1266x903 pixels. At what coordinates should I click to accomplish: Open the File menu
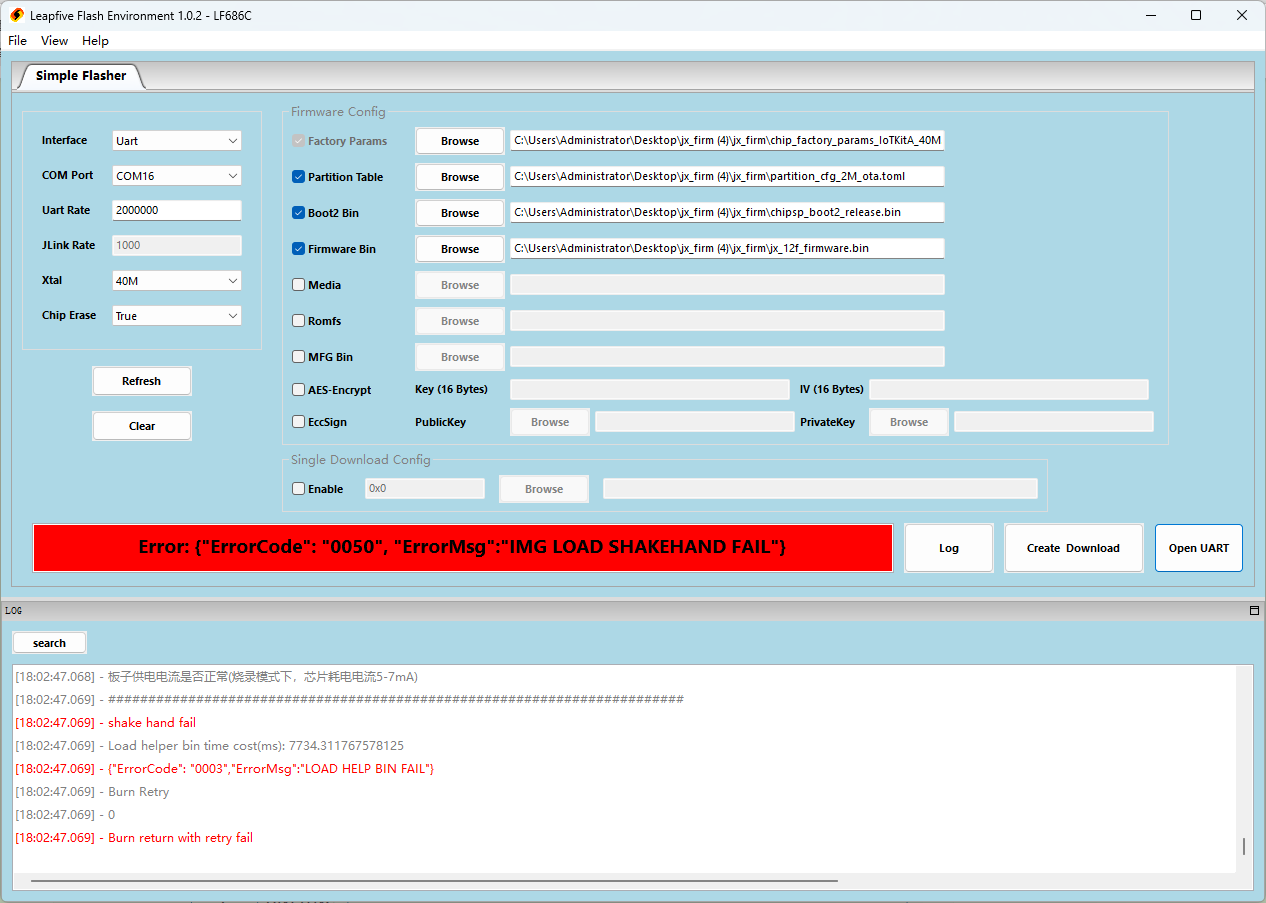pyautogui.click(x=18, y=41)
